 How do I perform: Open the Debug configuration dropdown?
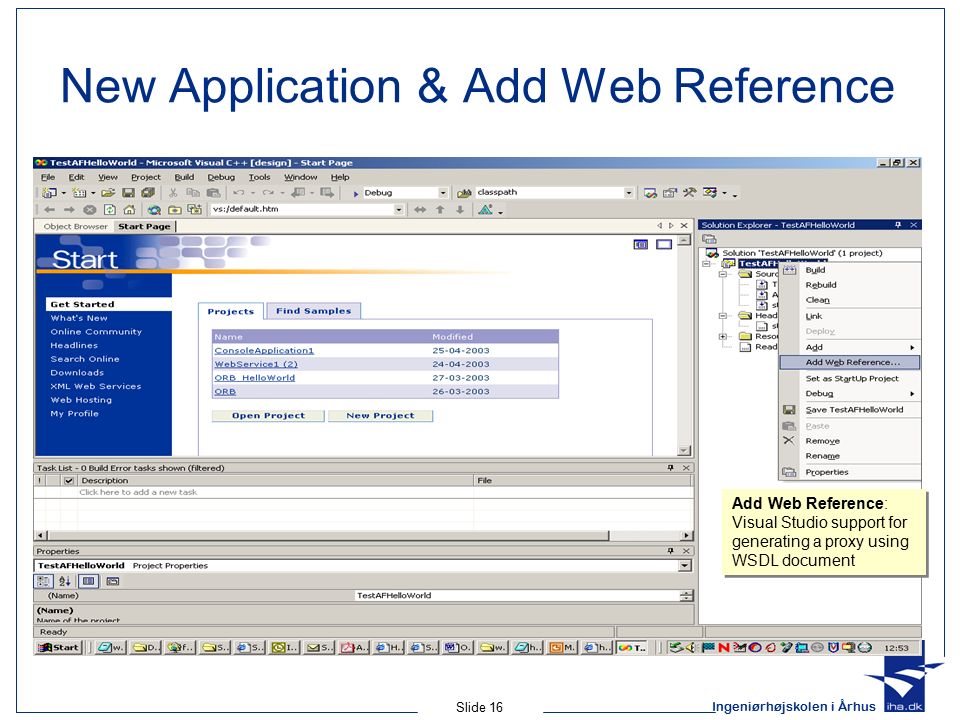coord(443,193)
